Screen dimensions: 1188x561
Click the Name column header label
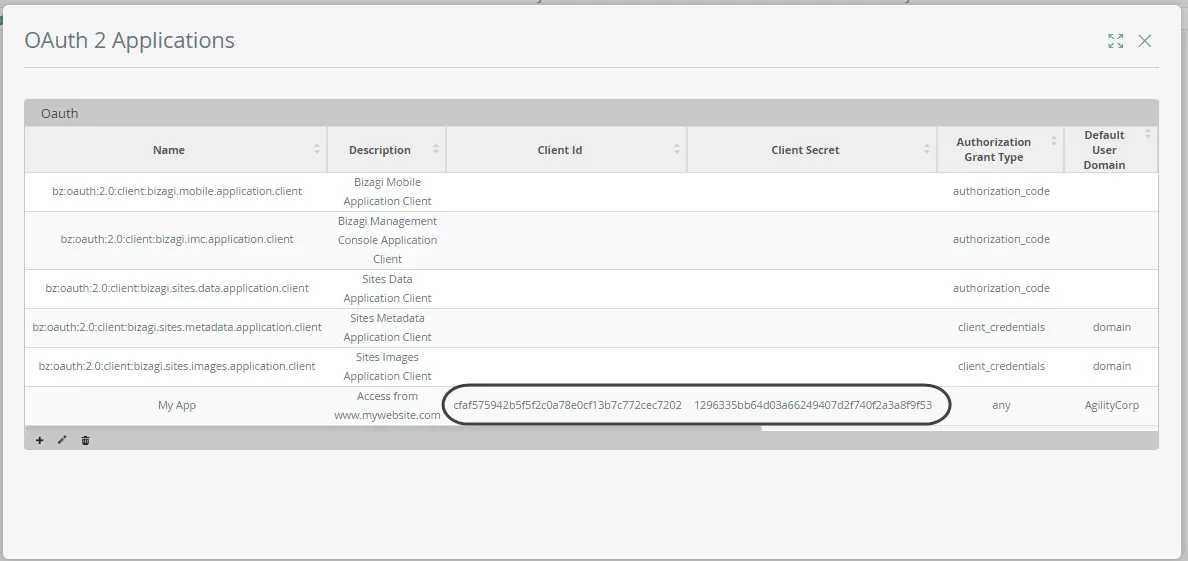pyautogui.click(x=168, y=150)
